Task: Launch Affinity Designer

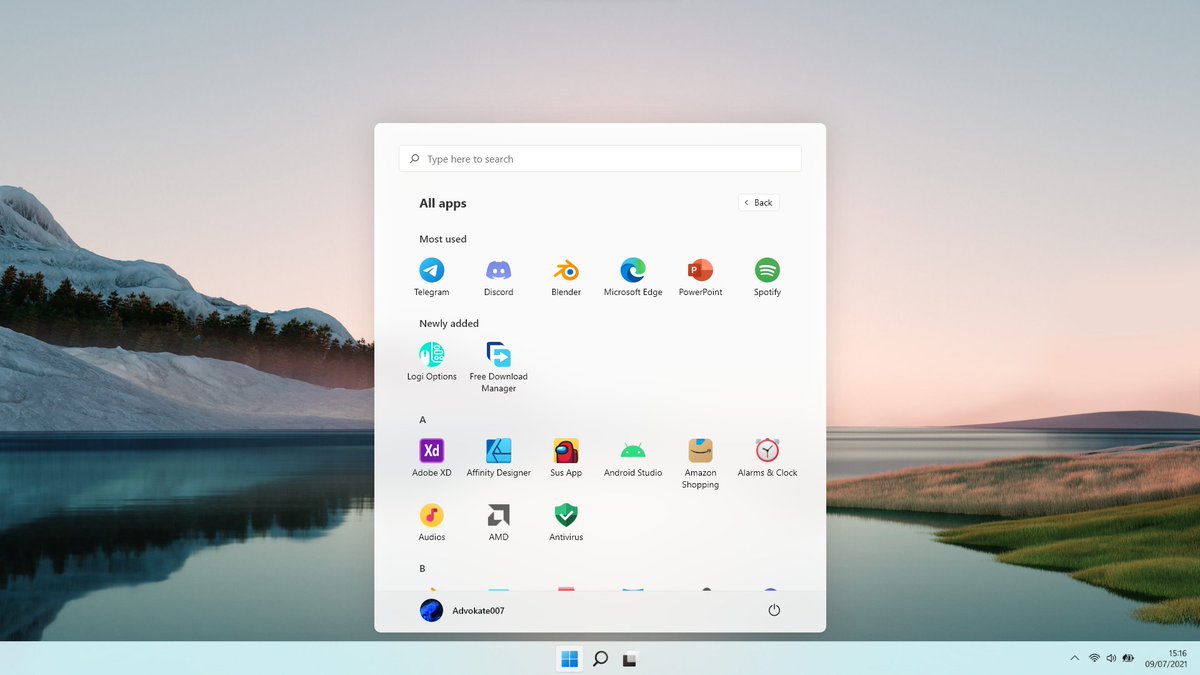Action: coord(498,458)
